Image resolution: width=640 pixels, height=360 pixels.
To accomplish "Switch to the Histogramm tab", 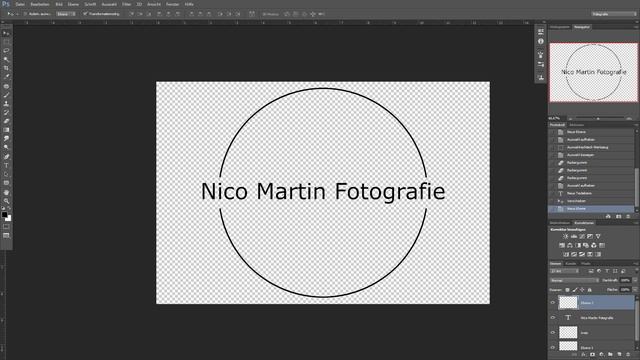I will tap(560, 27).
